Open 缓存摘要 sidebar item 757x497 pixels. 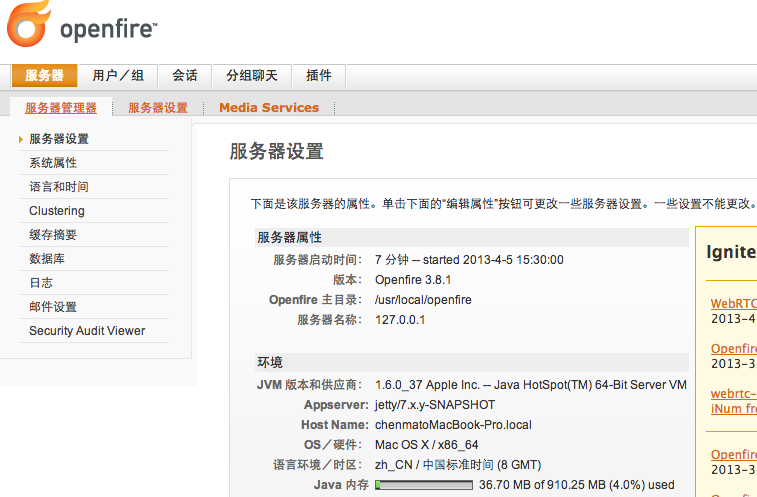click(53, 235)
